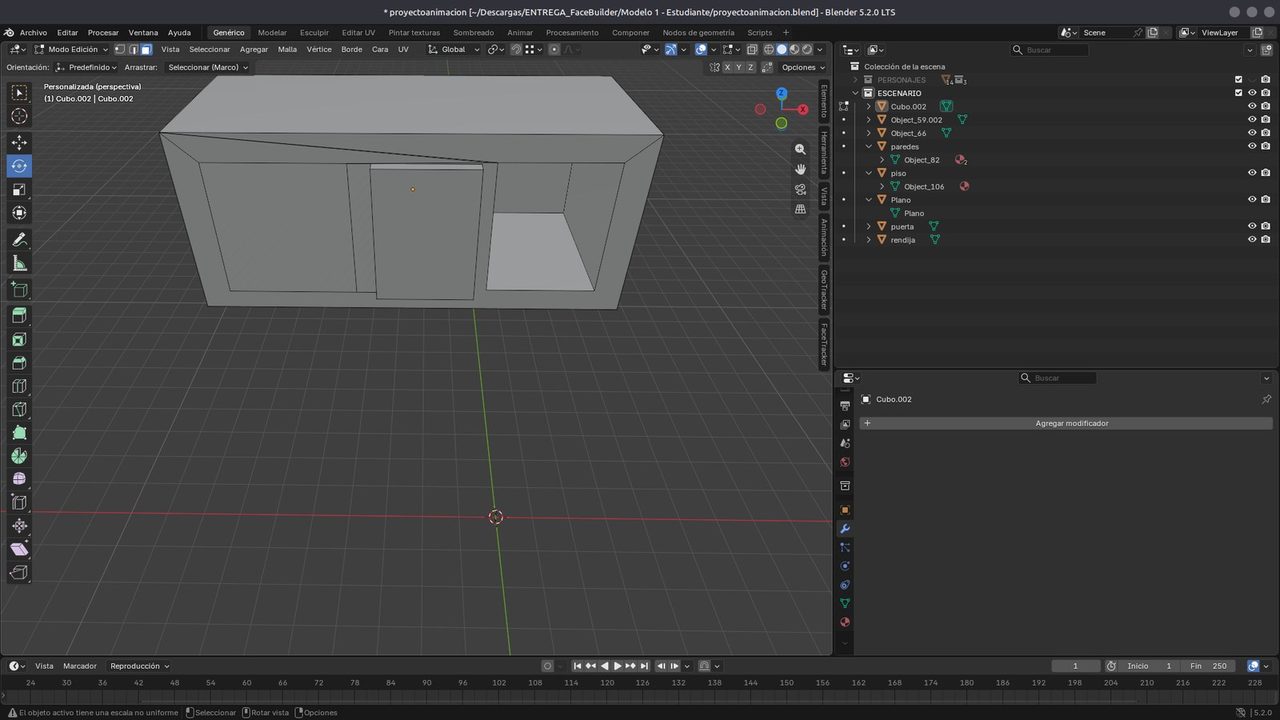Collapse the ESCENARIO collection
The image size is (1280, 720).
click(855, 93)
